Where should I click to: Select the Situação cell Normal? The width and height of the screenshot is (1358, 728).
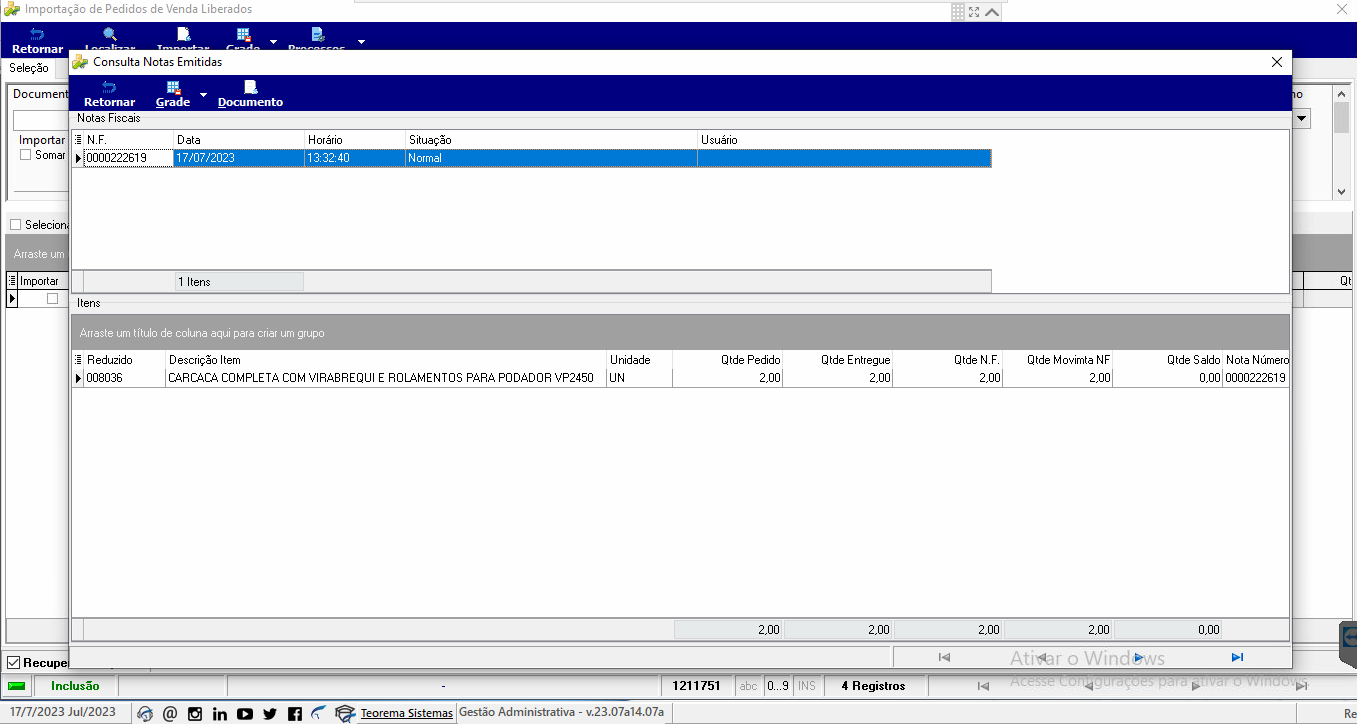pos(551,158)
